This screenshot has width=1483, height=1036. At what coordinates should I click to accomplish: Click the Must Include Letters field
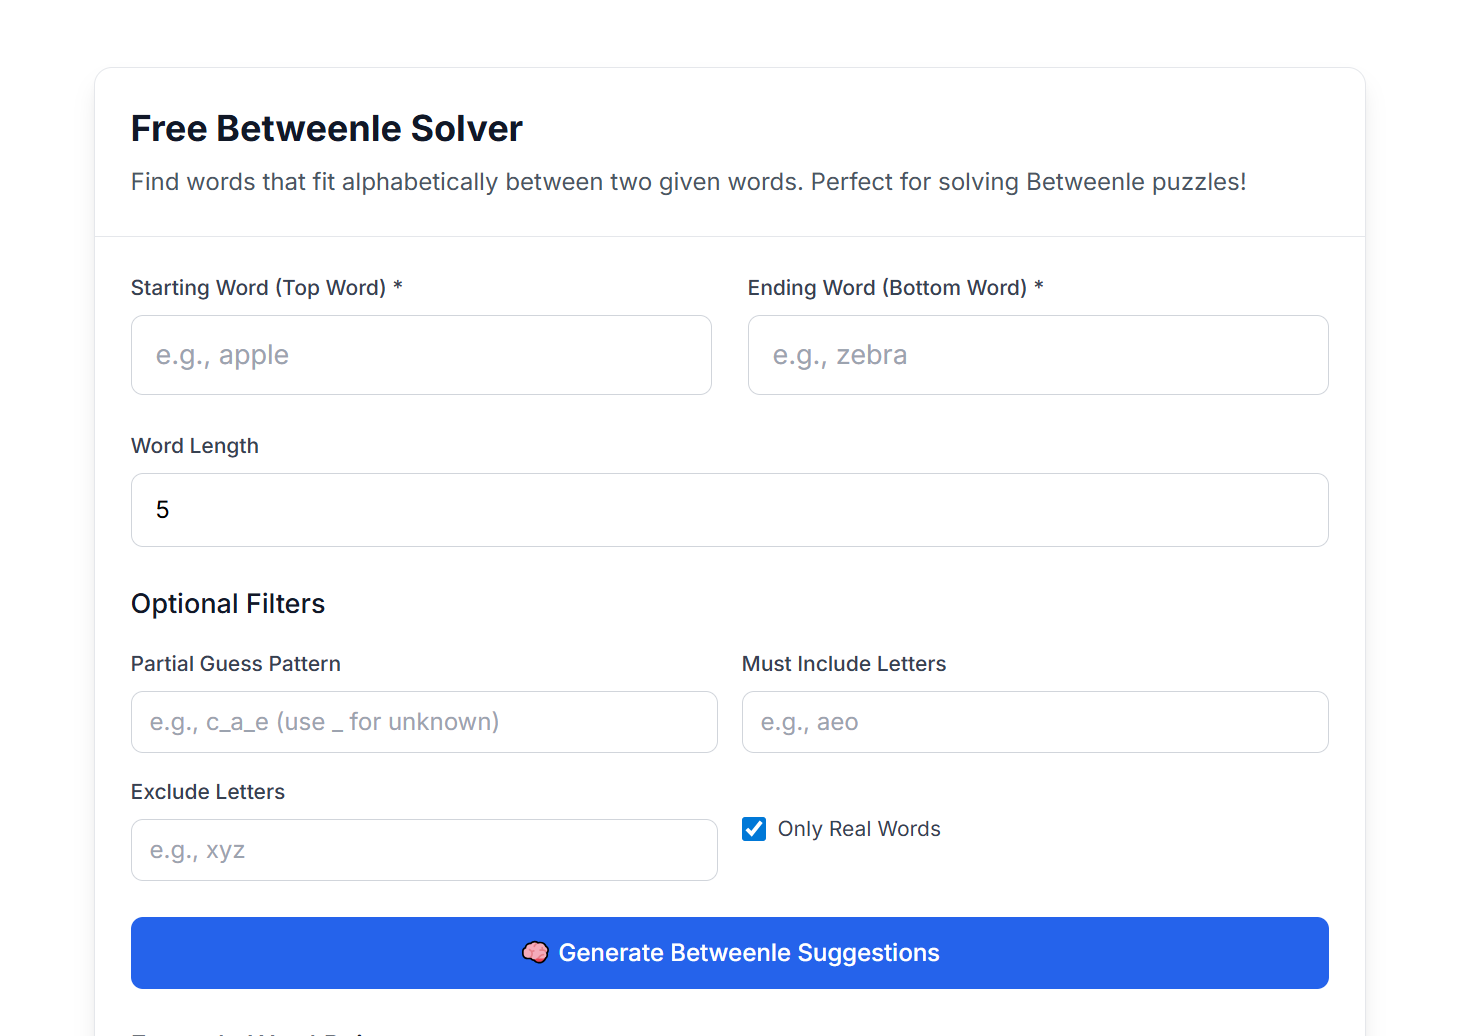(x=1035, y=721)
